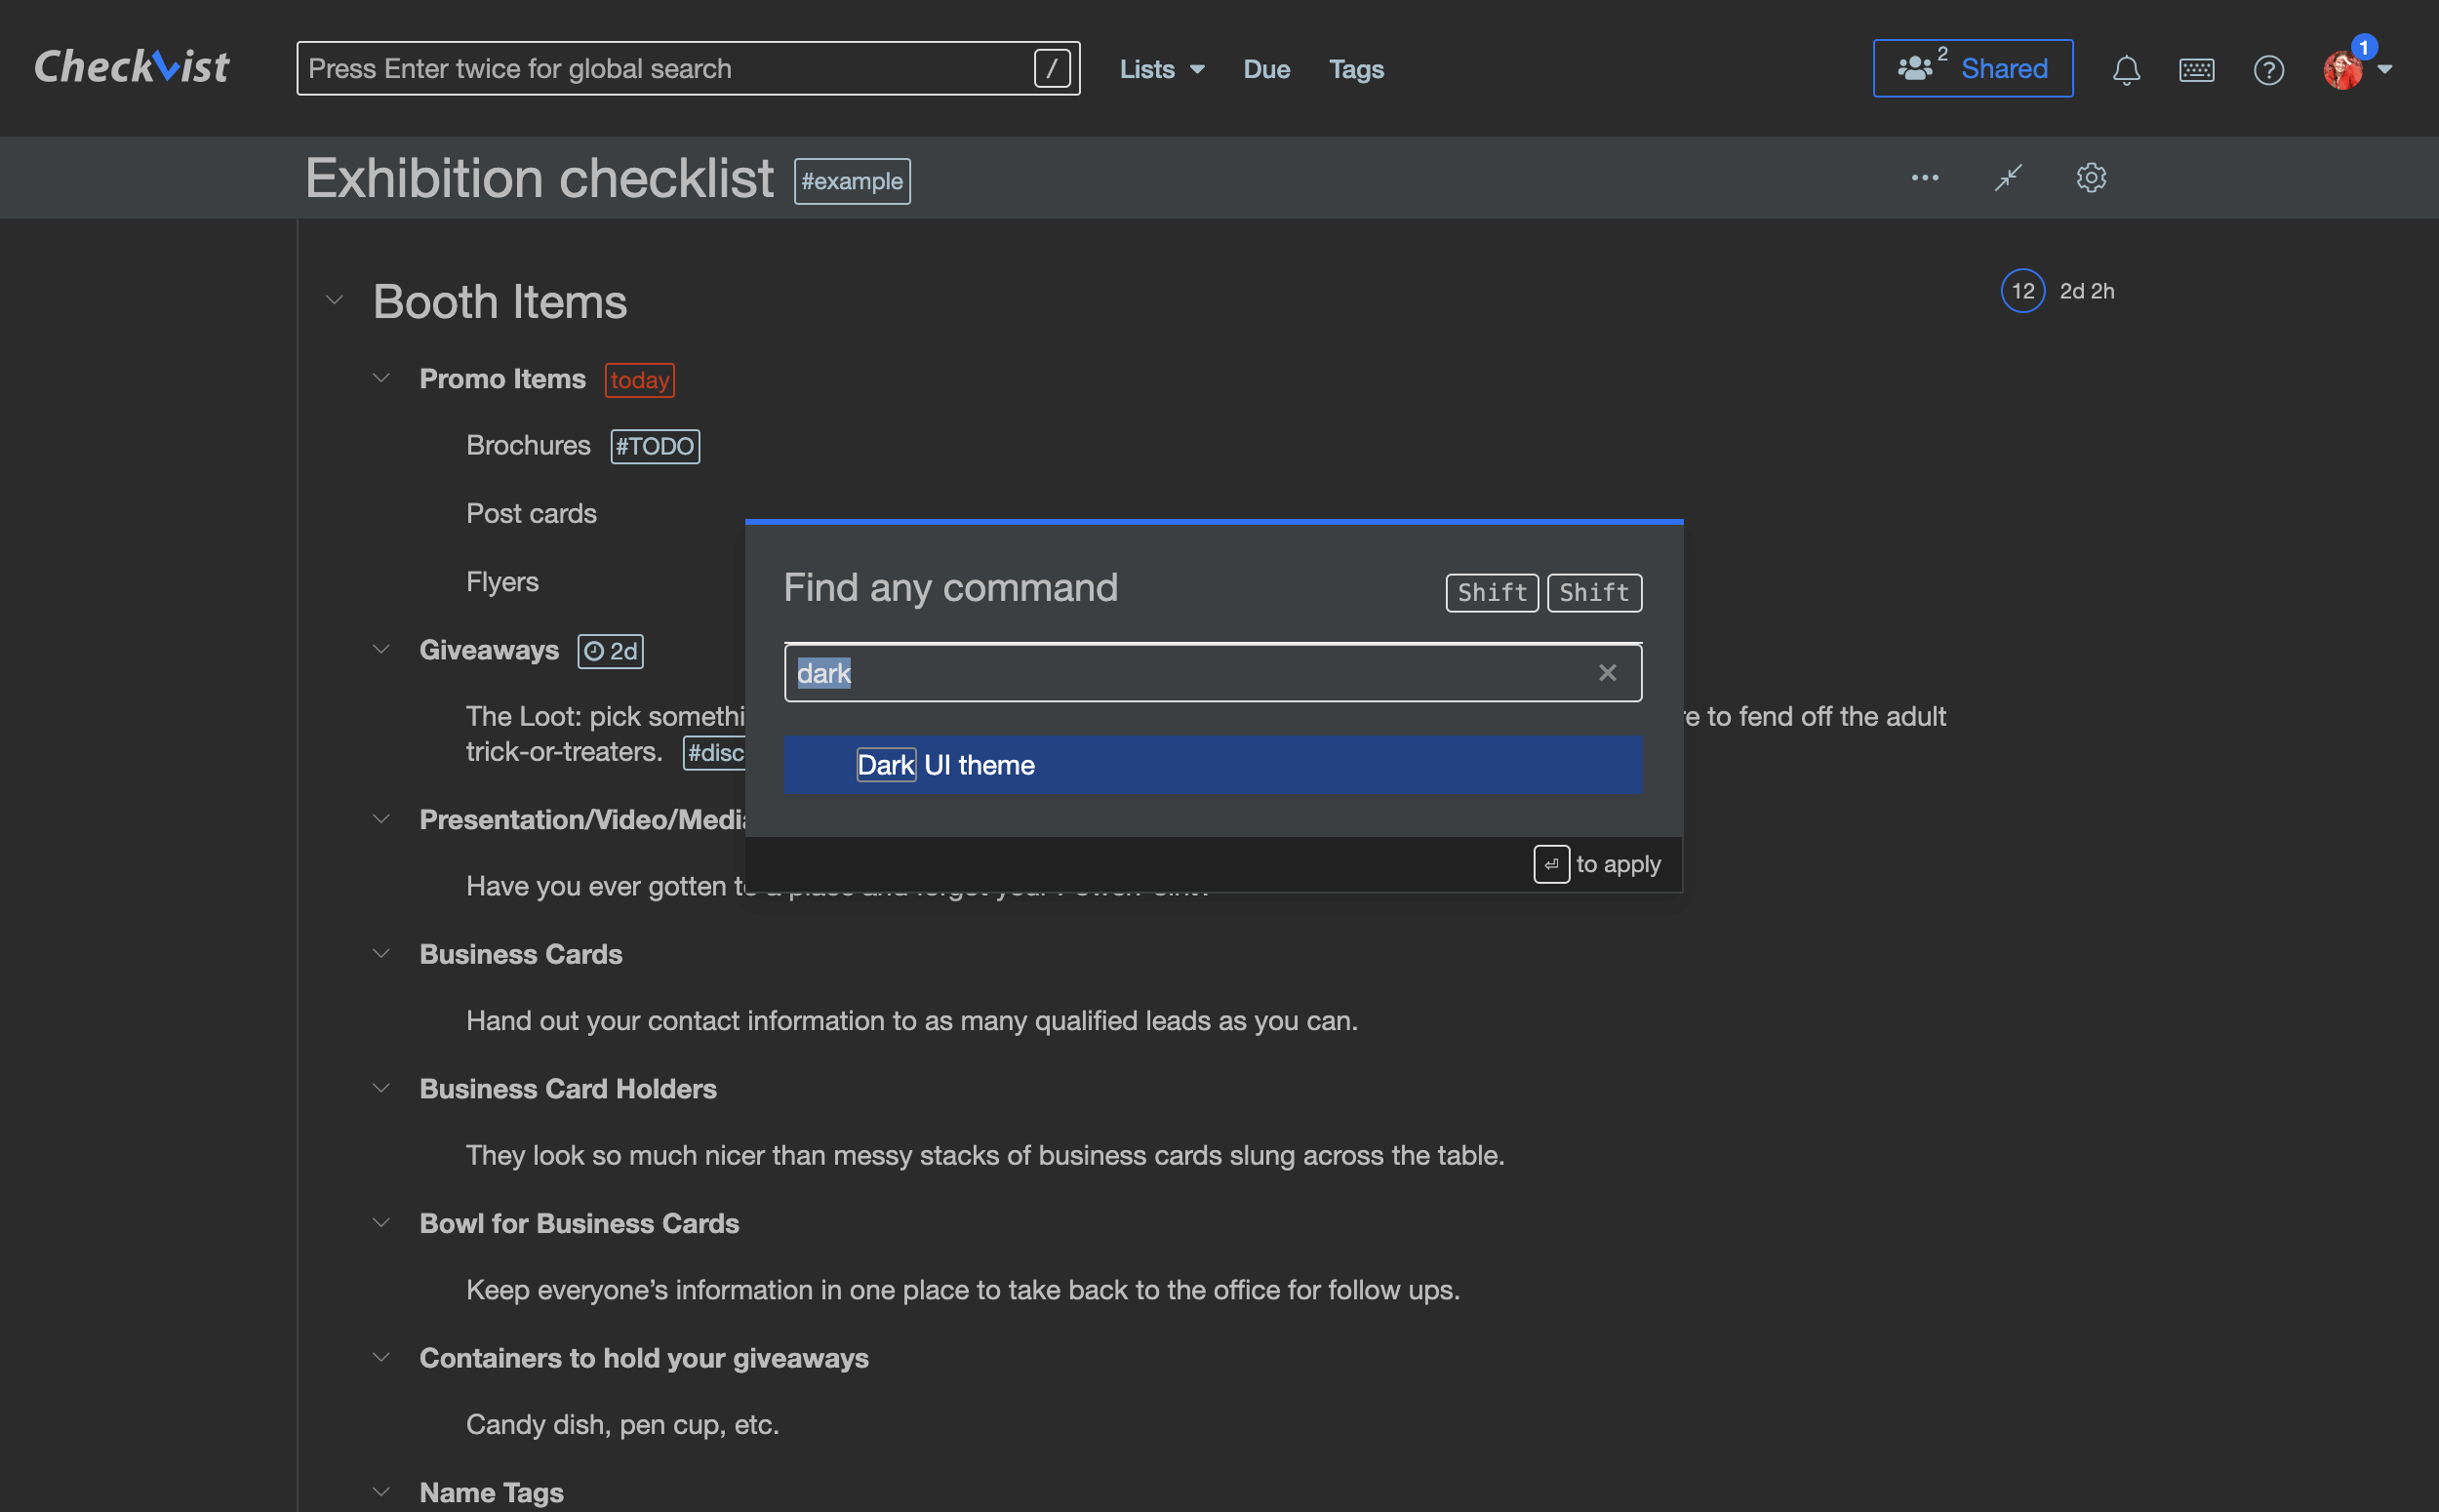Open the Due menu item
2439x1512 pixels.
1266,69
